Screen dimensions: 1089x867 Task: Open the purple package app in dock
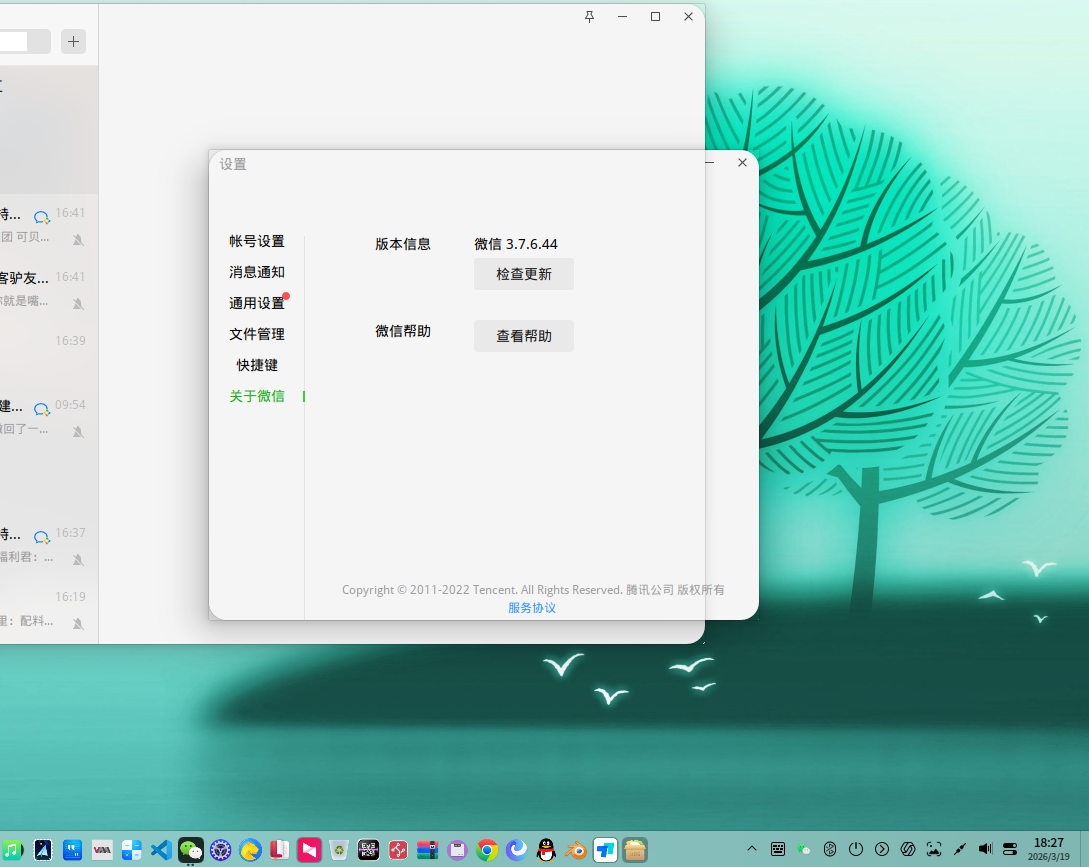click(458, 850)
